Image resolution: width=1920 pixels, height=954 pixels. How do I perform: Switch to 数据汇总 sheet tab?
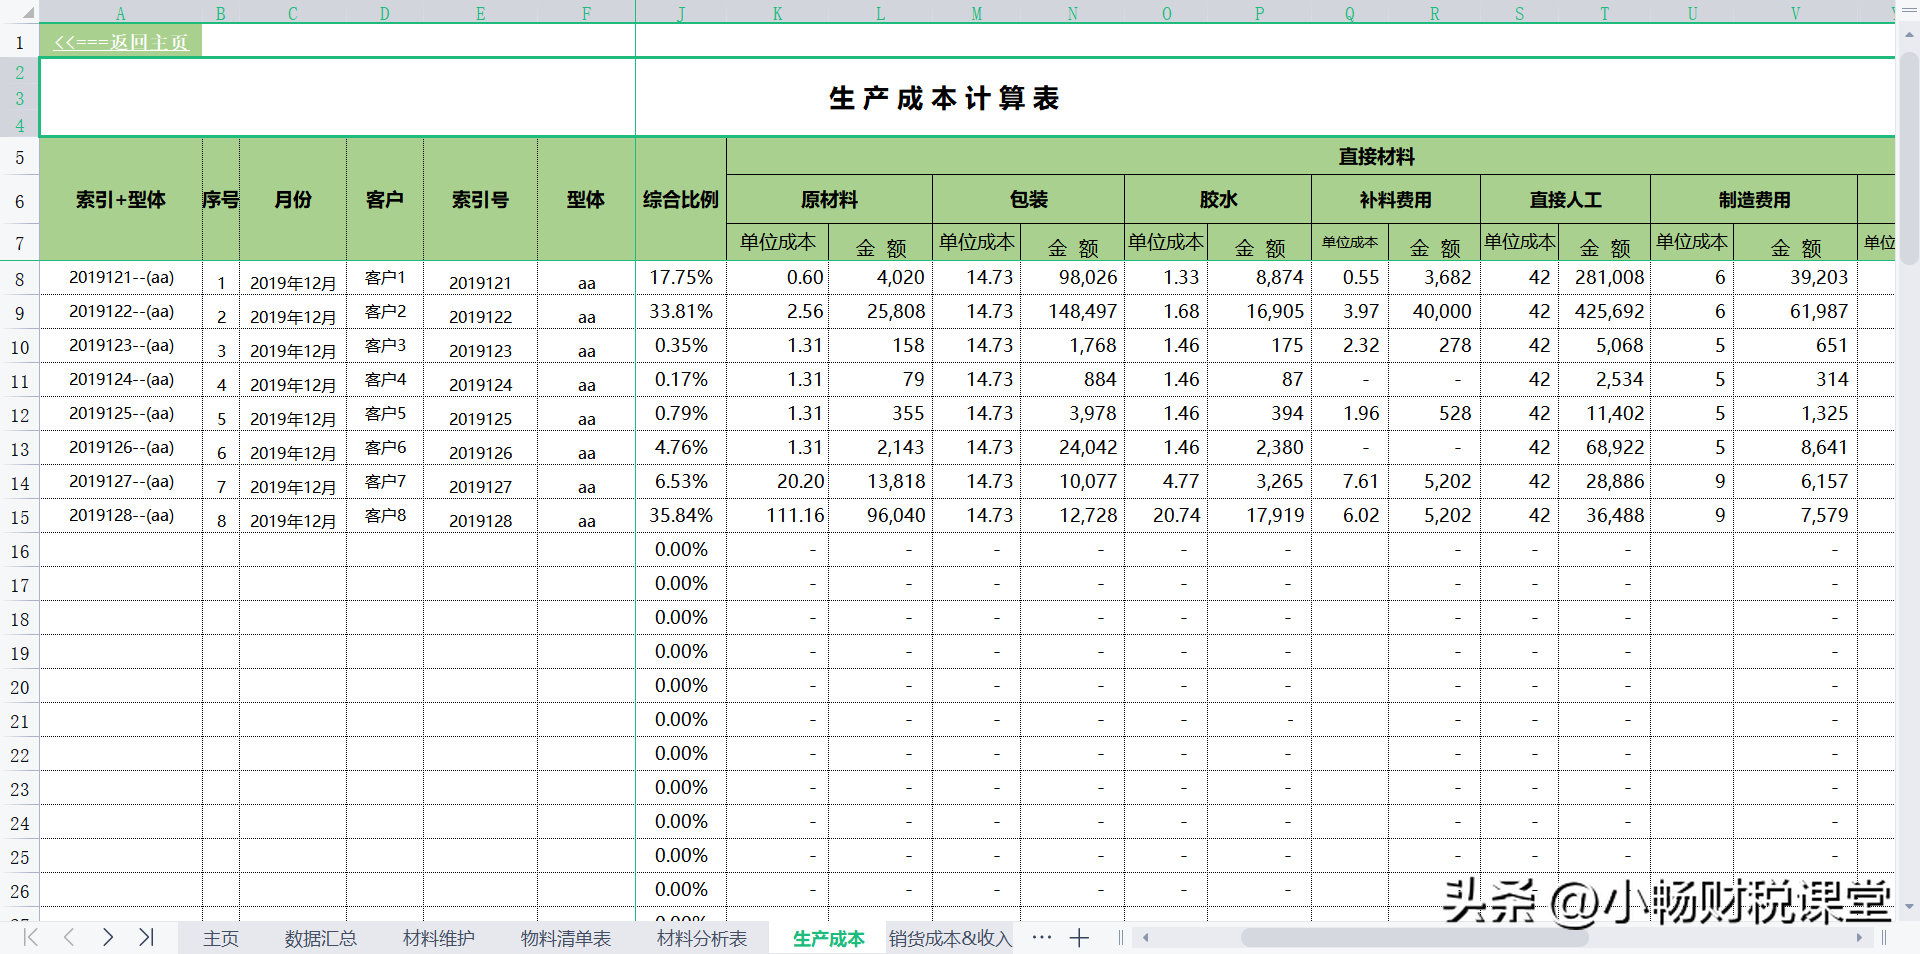tap(321, 938)
